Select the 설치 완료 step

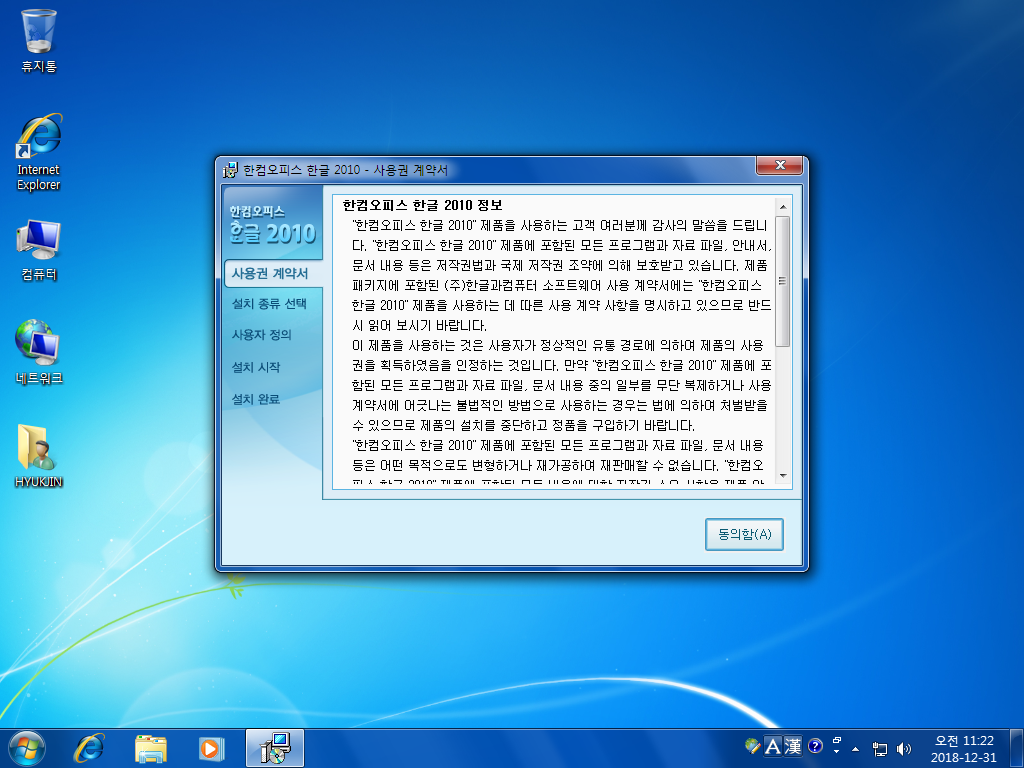pos(255,399)
